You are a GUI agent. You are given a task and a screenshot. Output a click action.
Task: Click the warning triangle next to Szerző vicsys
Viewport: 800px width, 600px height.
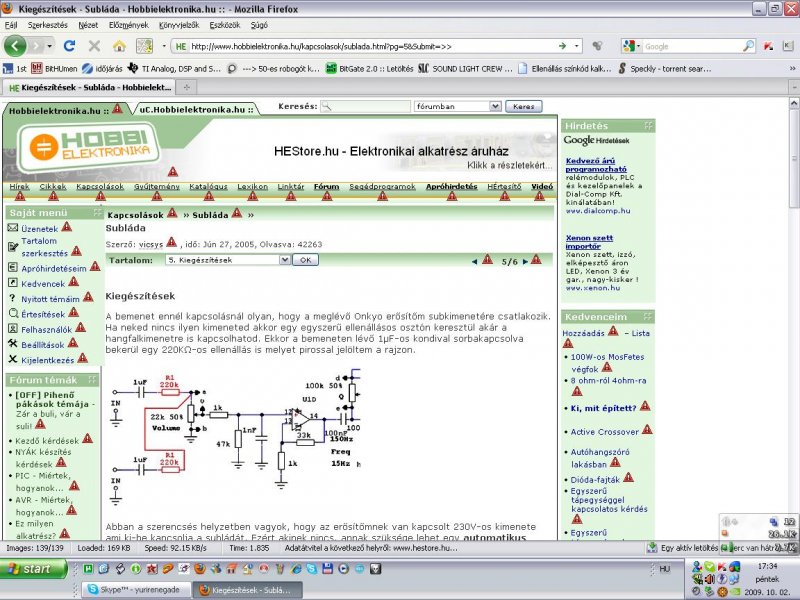click(171, 242)
